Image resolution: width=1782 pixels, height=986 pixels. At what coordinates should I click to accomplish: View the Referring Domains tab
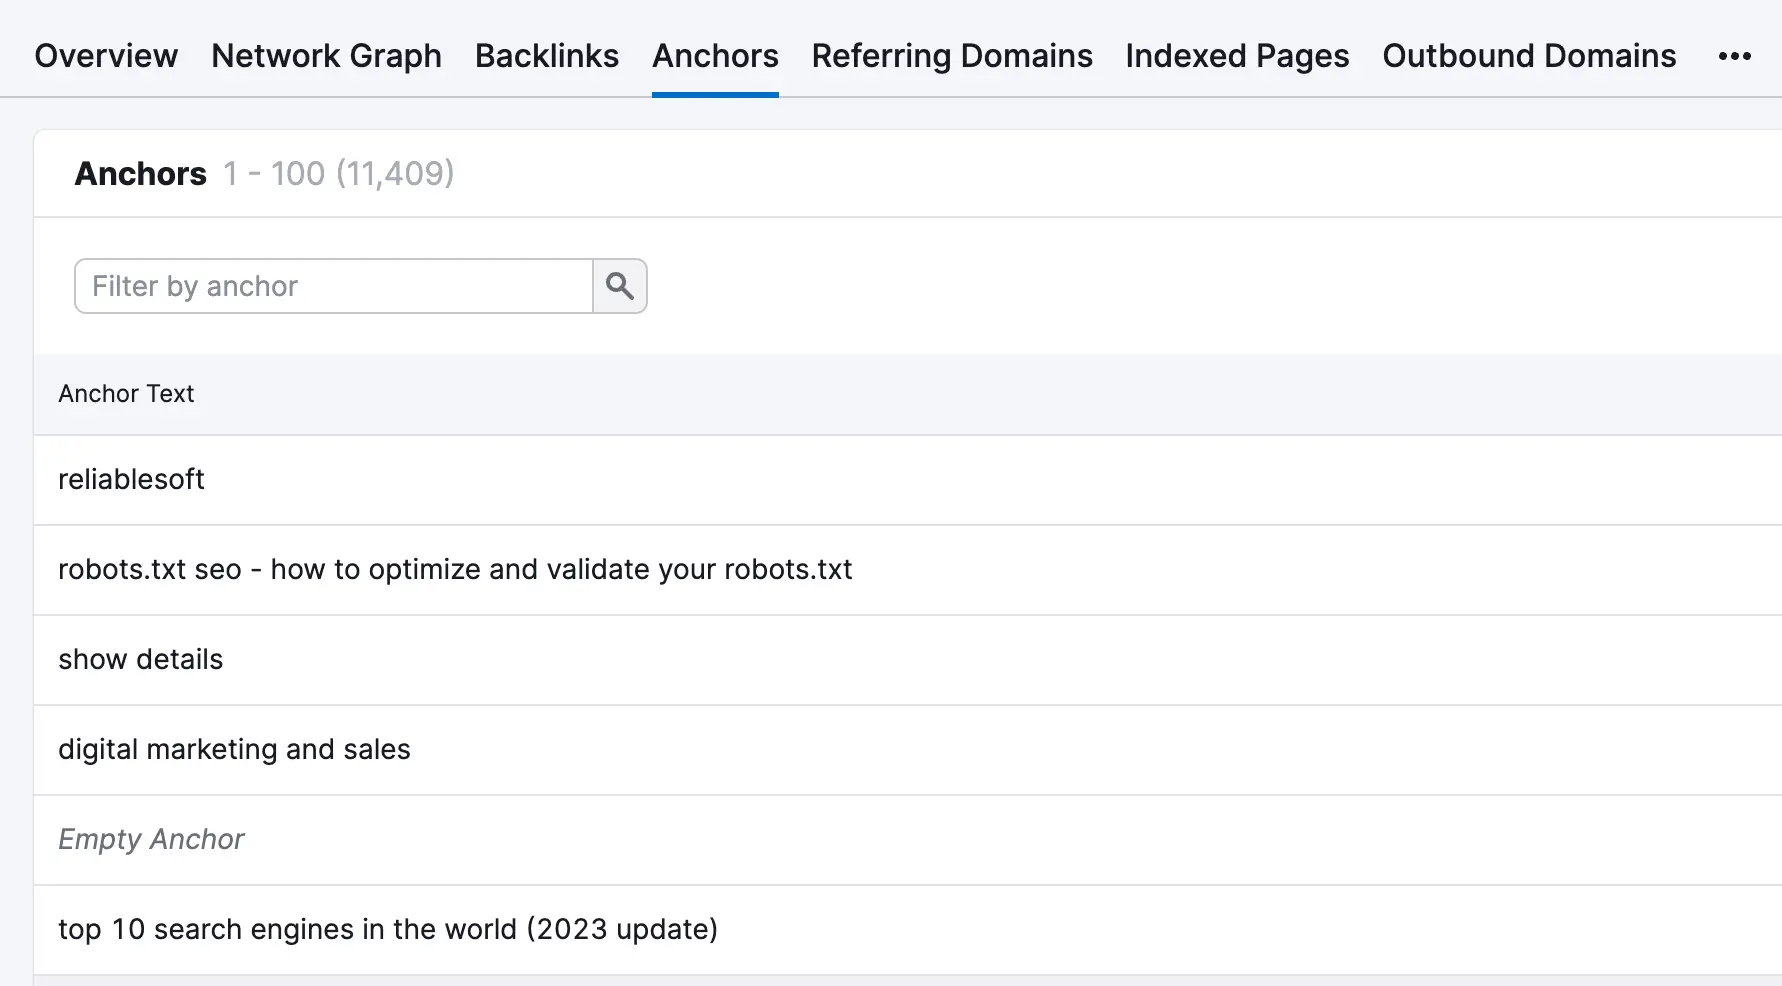pos(952,56)
